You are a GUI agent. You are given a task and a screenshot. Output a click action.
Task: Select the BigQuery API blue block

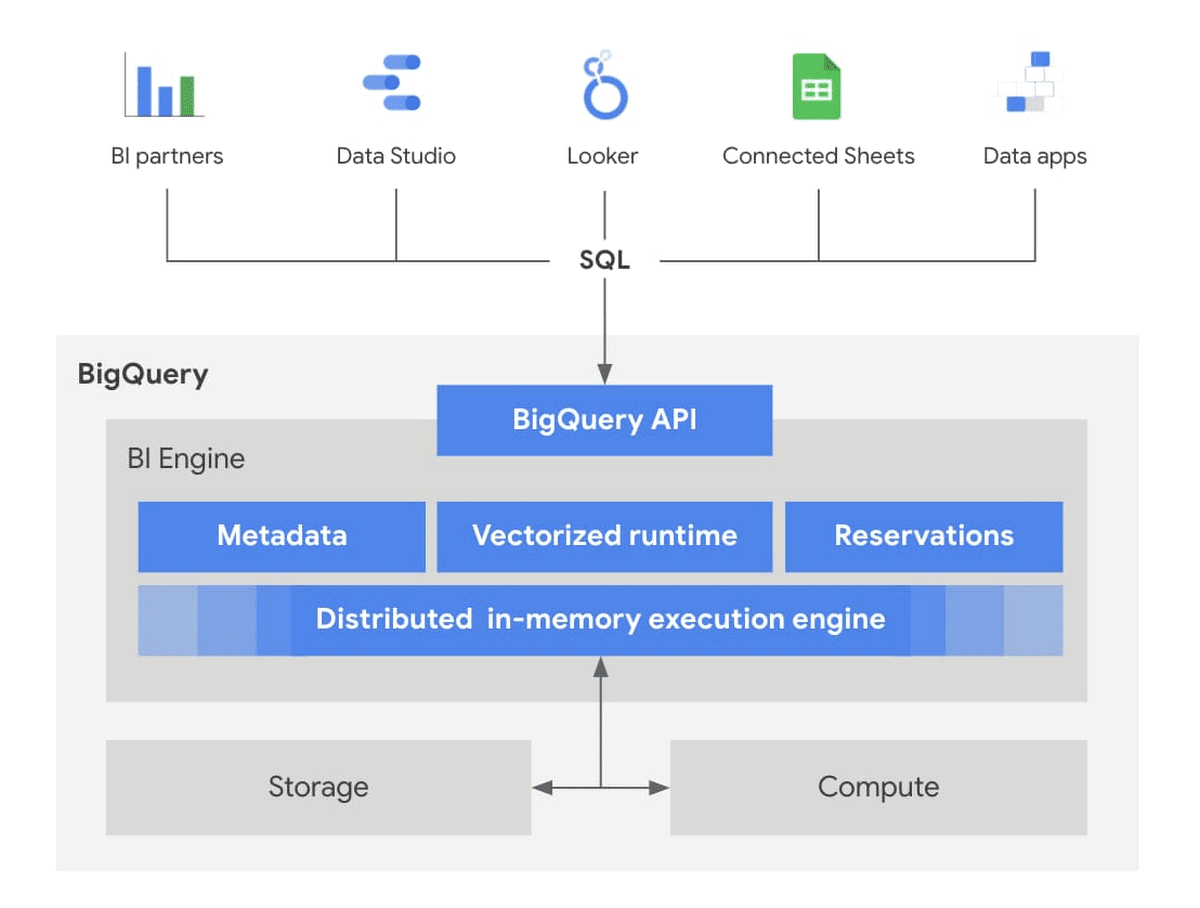tap(604, 420)
